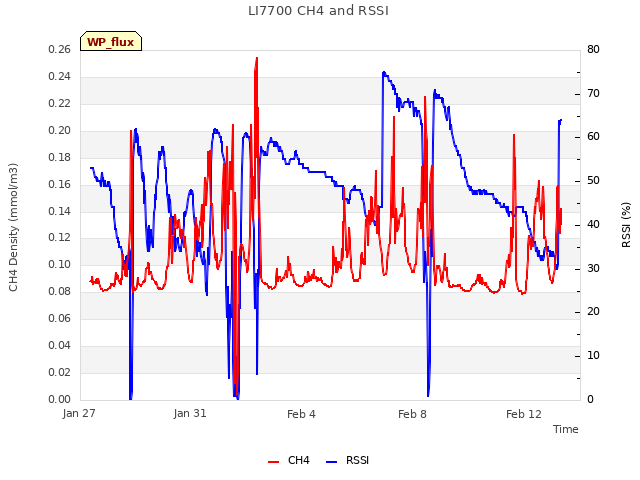640x480 pixels.
Task: Click the blue RSSI drop to zero after Feb 8
Action: (x=428, y=395)
